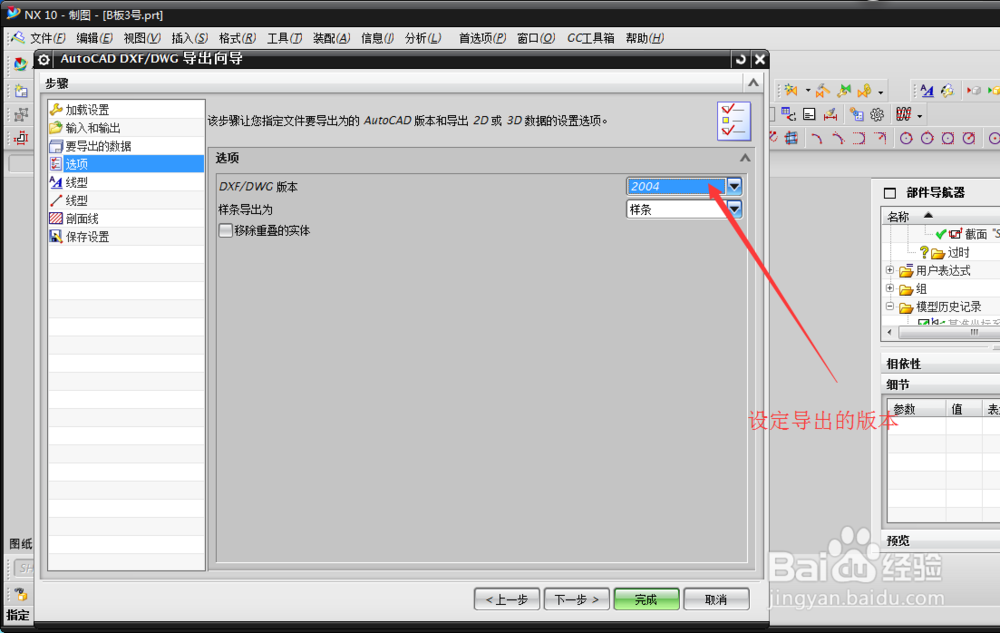
Task: Click the paint palette icon in toolbar
Action: [x=948, y=91]
